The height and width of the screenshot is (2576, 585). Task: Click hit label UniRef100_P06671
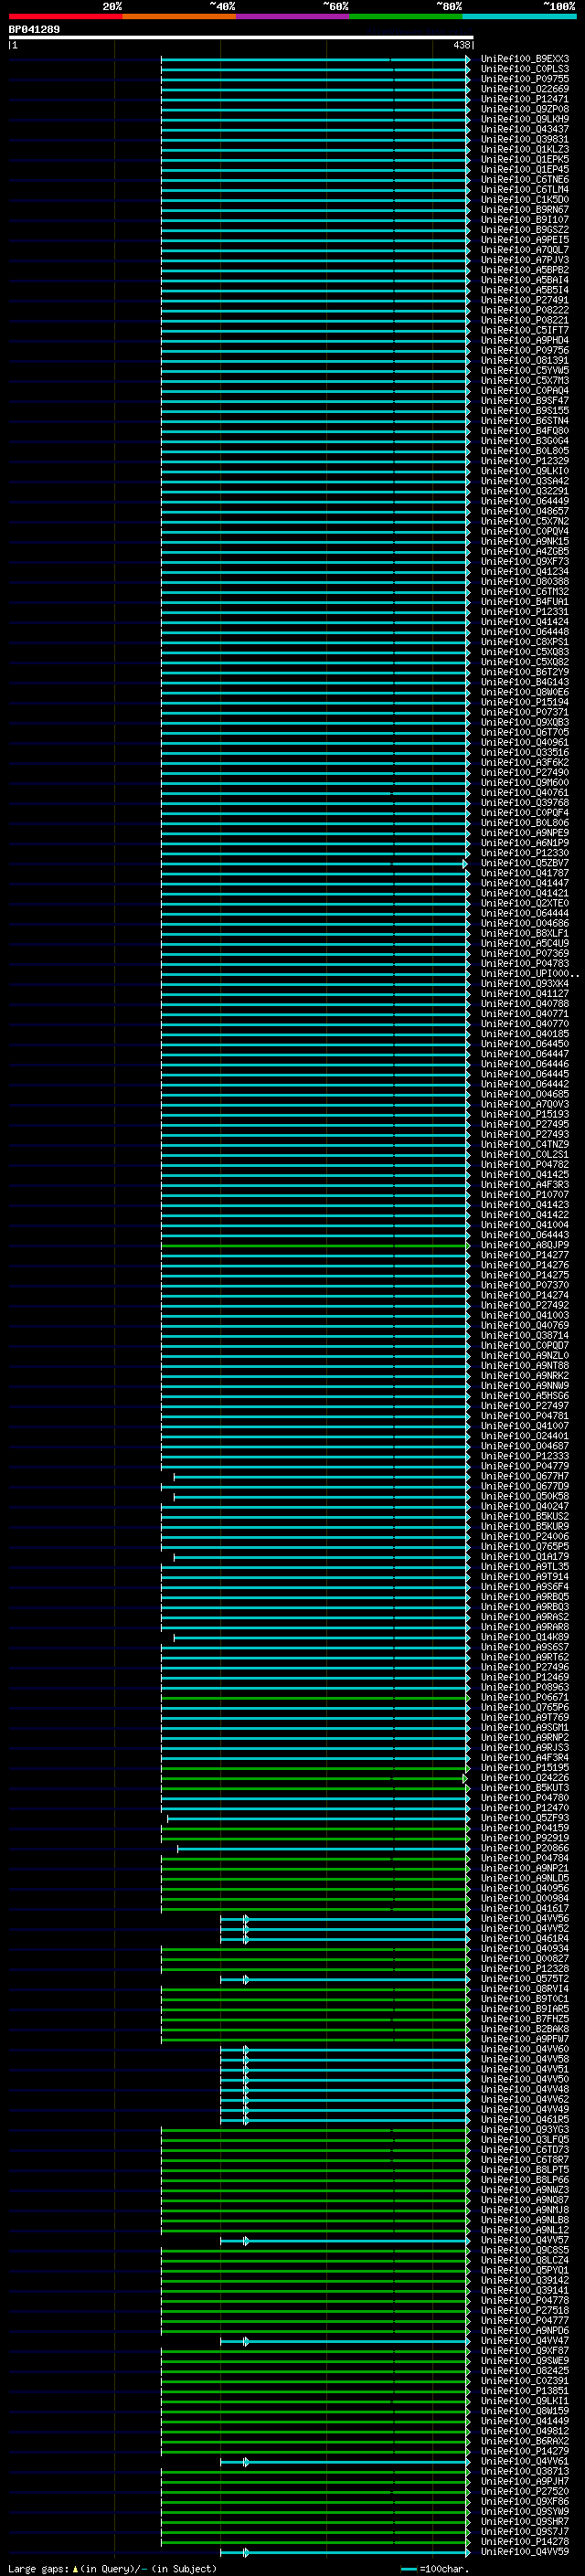tap(525, 1698)
